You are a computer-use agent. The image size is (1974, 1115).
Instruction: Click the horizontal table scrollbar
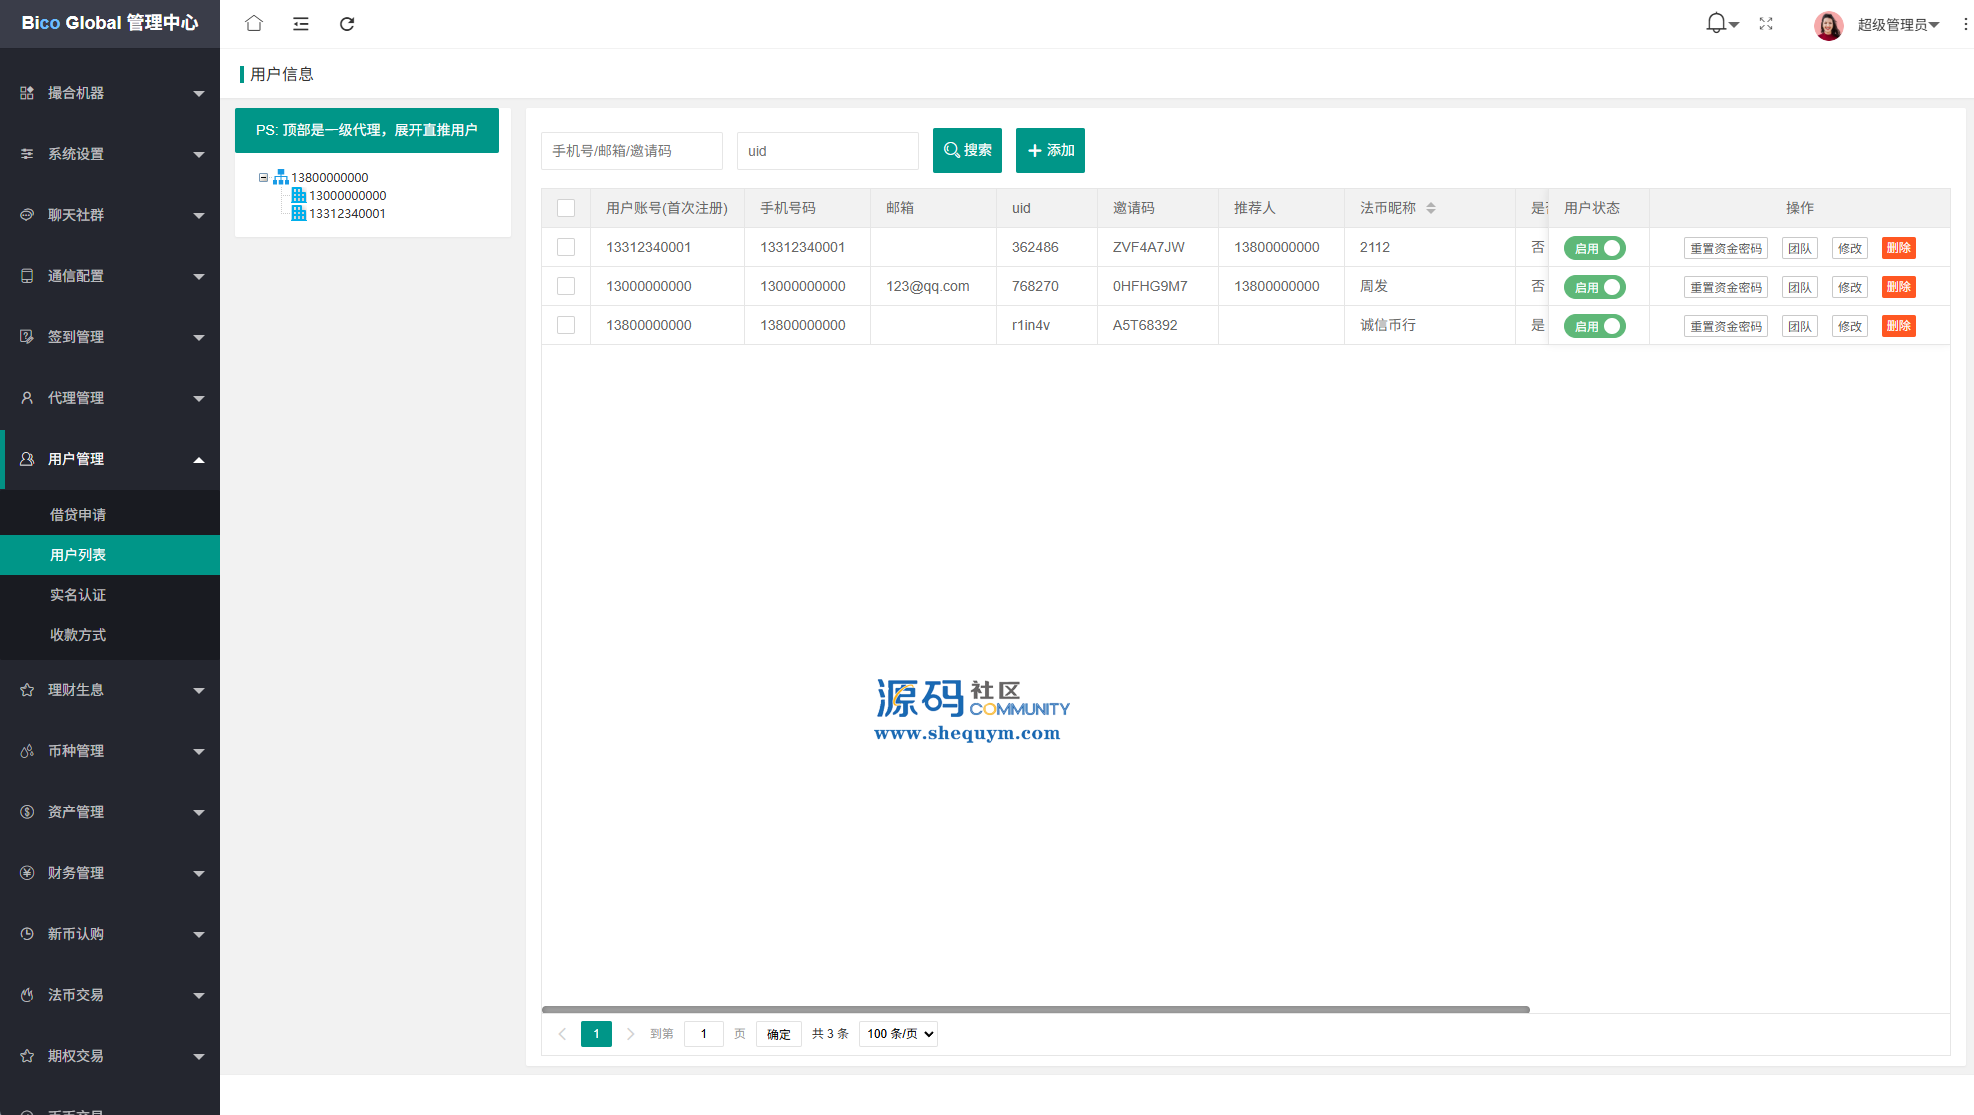click(1035, 1009)
